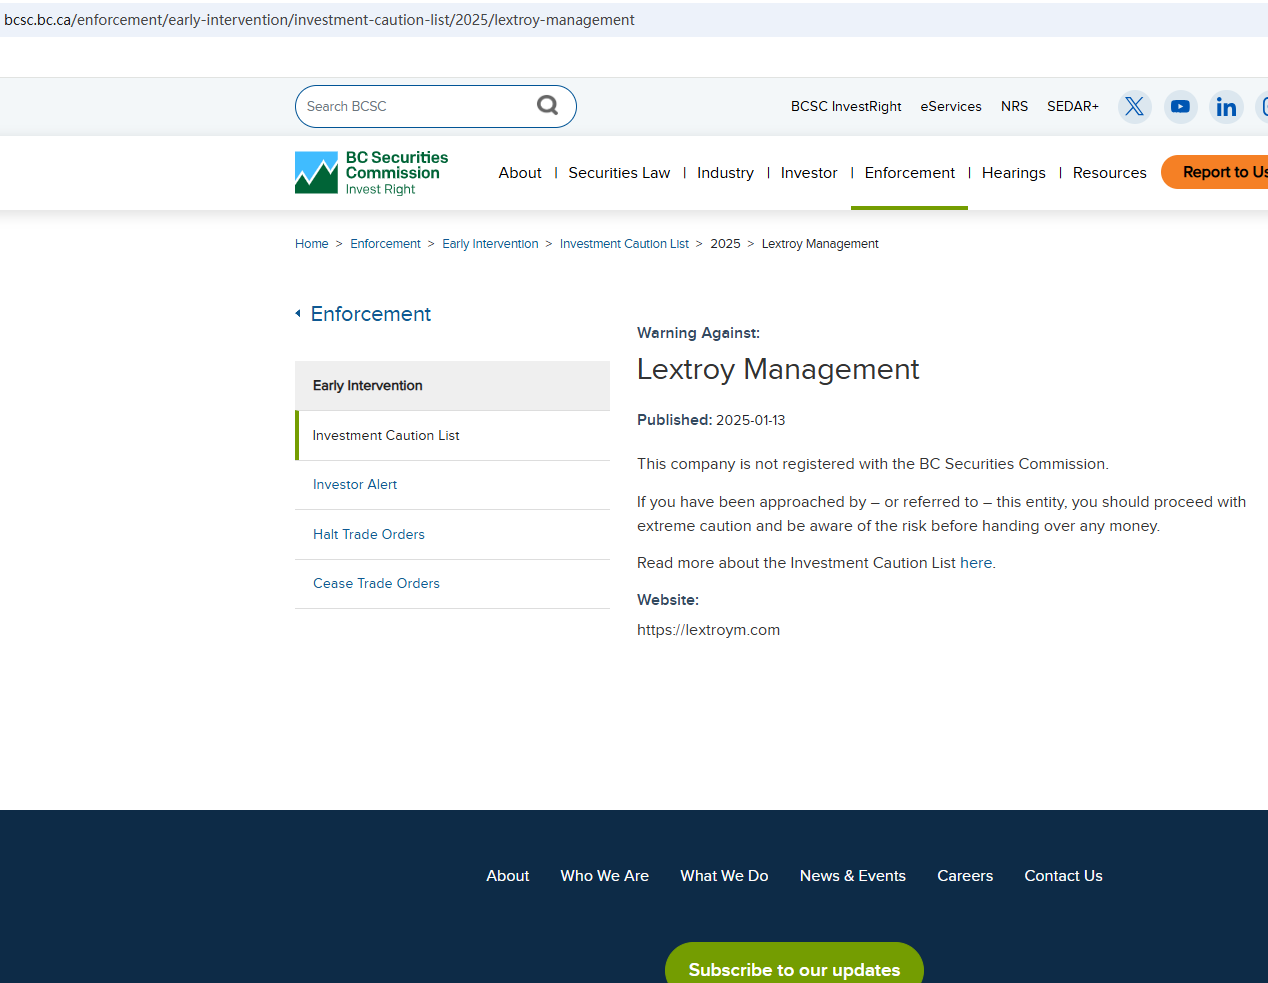Click the Enforcement sidebar heading link
1268x983 pixels.
point(371,314)
